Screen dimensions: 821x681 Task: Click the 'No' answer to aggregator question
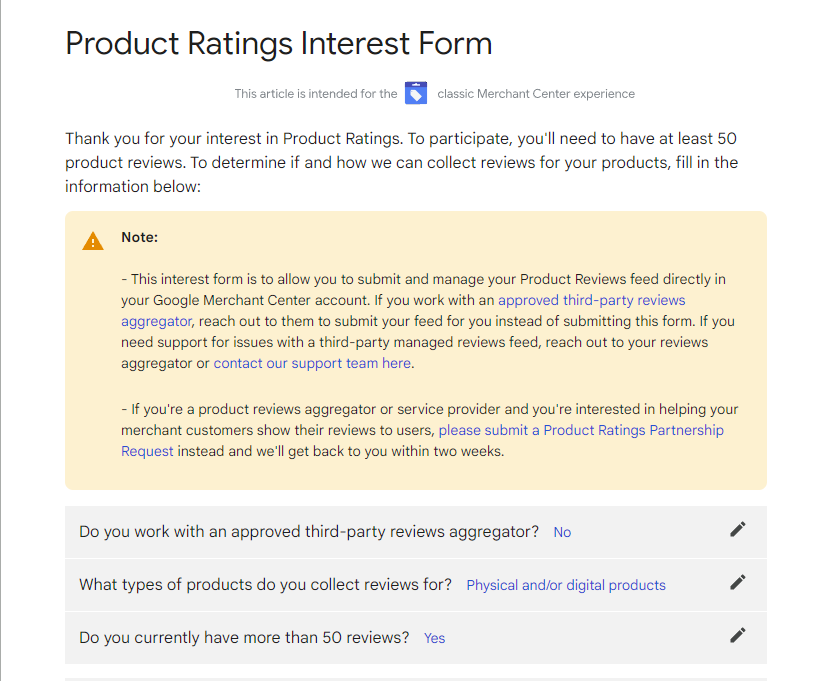point(562,532)
